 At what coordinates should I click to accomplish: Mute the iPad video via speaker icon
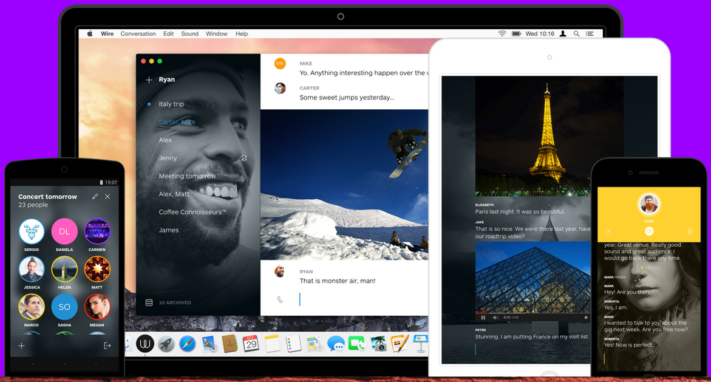pyautogui.click(x=495, y=318)
